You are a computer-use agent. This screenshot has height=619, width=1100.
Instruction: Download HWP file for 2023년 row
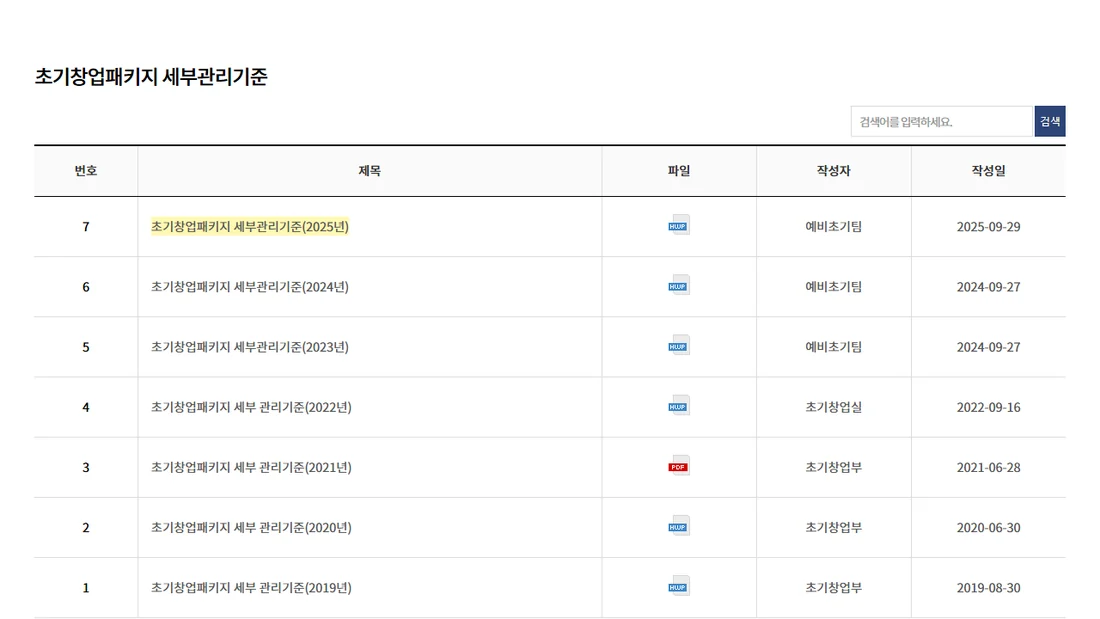[678, 346]
